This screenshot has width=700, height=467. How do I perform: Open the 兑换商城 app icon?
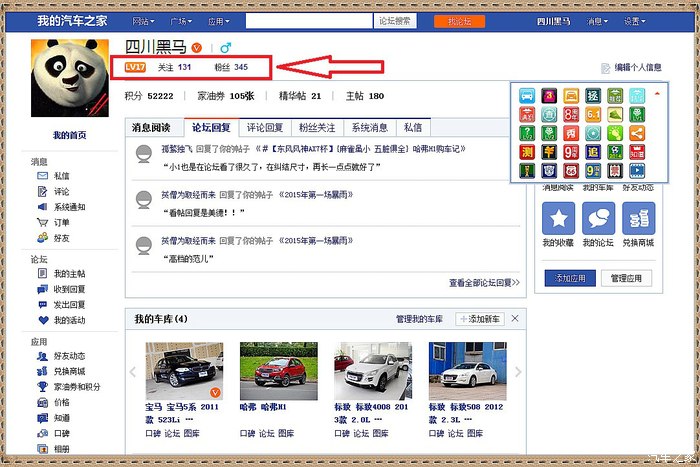pos(638,219)
